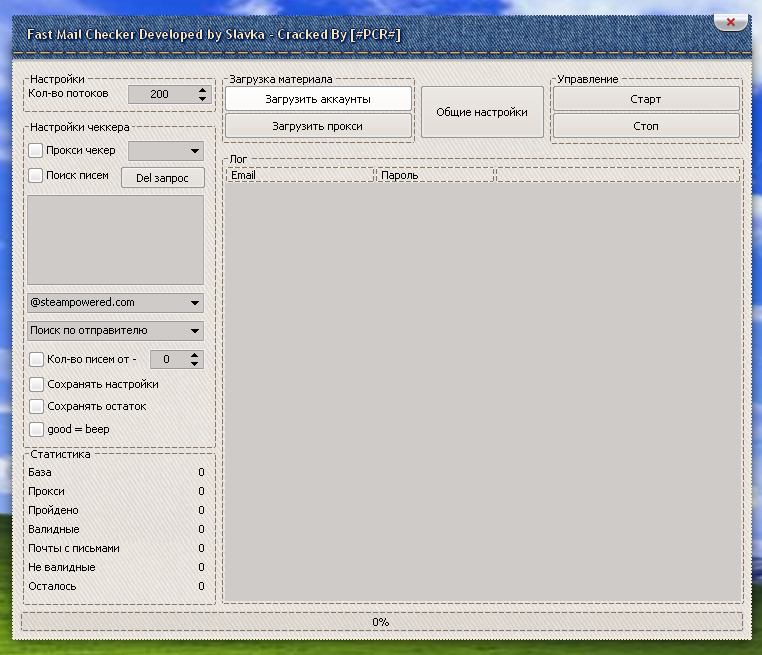Image resolution: width=762 pixels, height=655 pixels.
Task: Enable the Прокси чекер checkbox
Action: (x=35, y=150)
